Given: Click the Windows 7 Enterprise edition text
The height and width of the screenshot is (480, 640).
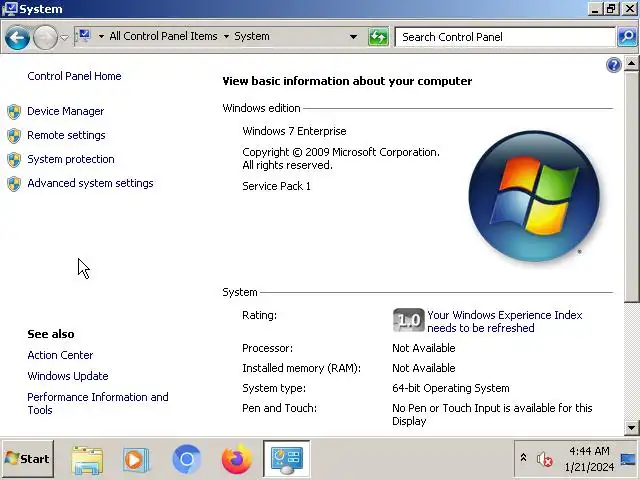Looking at the screenshot, I should pos(294,131).
